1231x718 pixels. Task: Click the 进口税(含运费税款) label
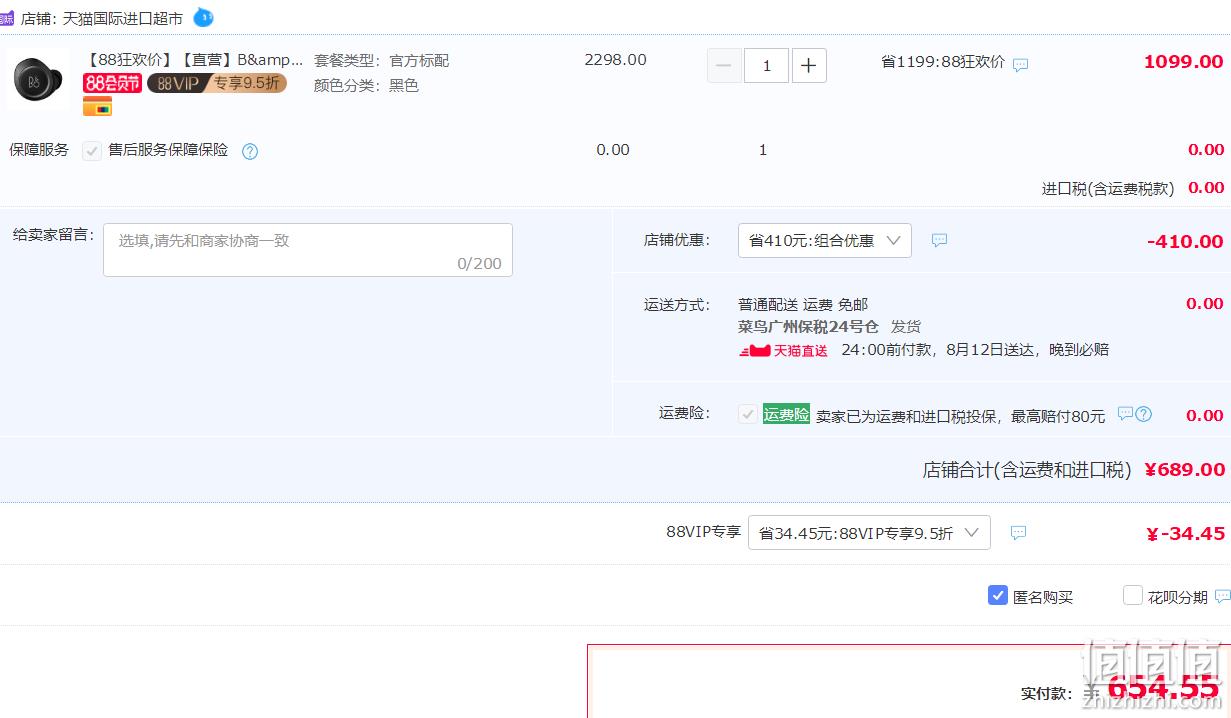(1108, 189)
